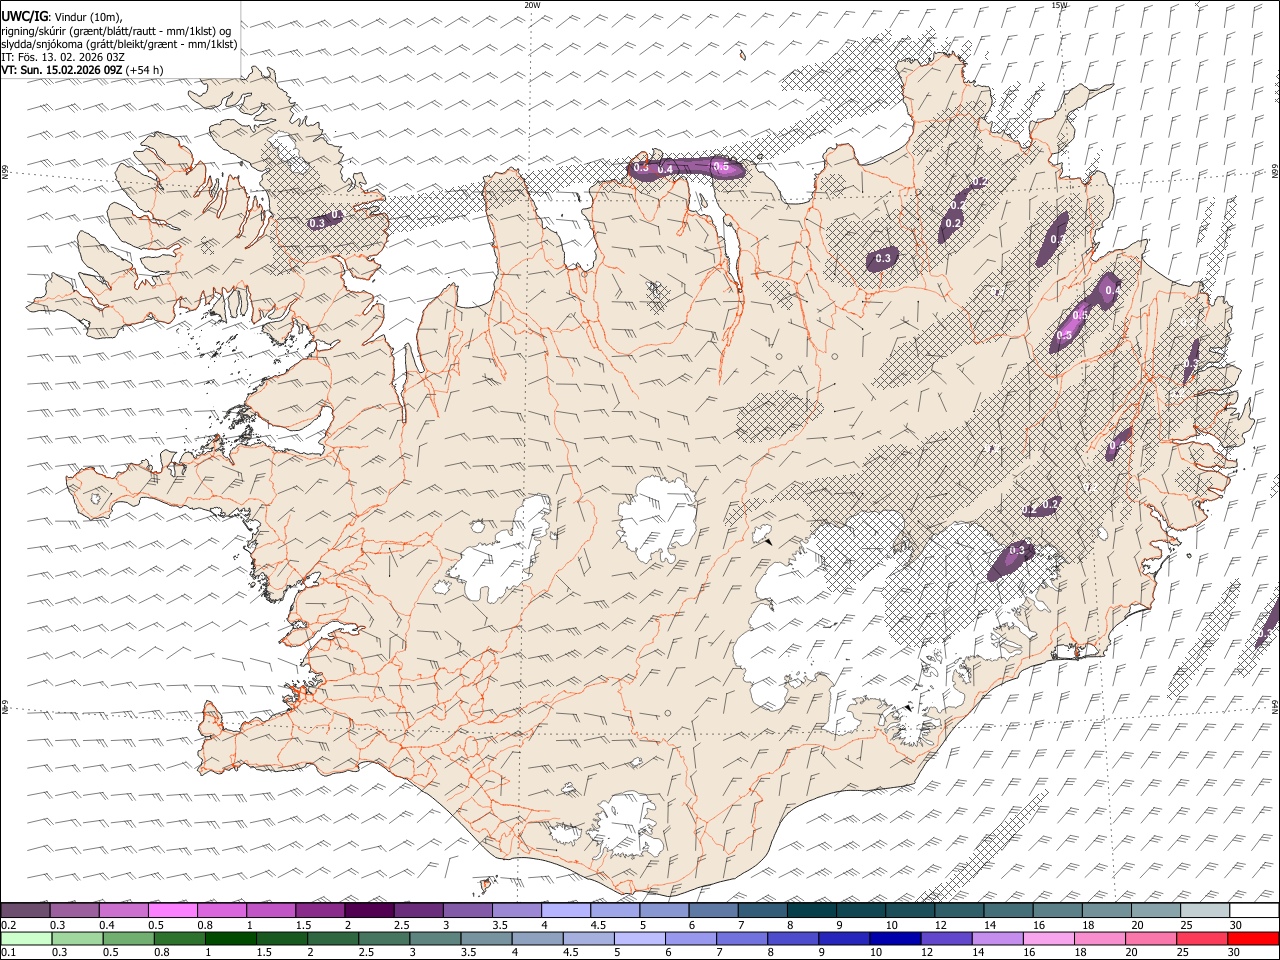This screenshot has height=960, width=1280.
Task: Click the 'Vindur (10m)' header label
Action: click(x=88, y=17)
